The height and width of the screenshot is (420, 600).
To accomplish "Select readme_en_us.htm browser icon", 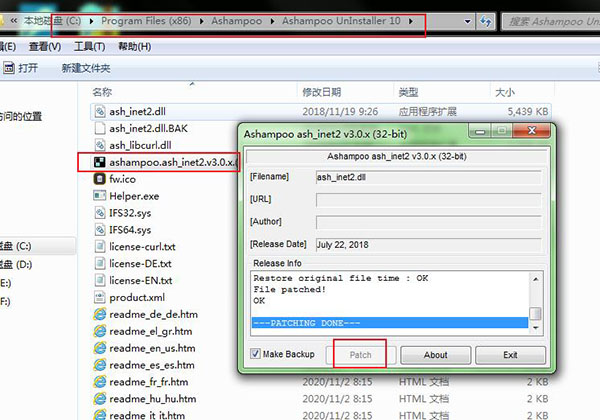I will [x=99, y=348].
